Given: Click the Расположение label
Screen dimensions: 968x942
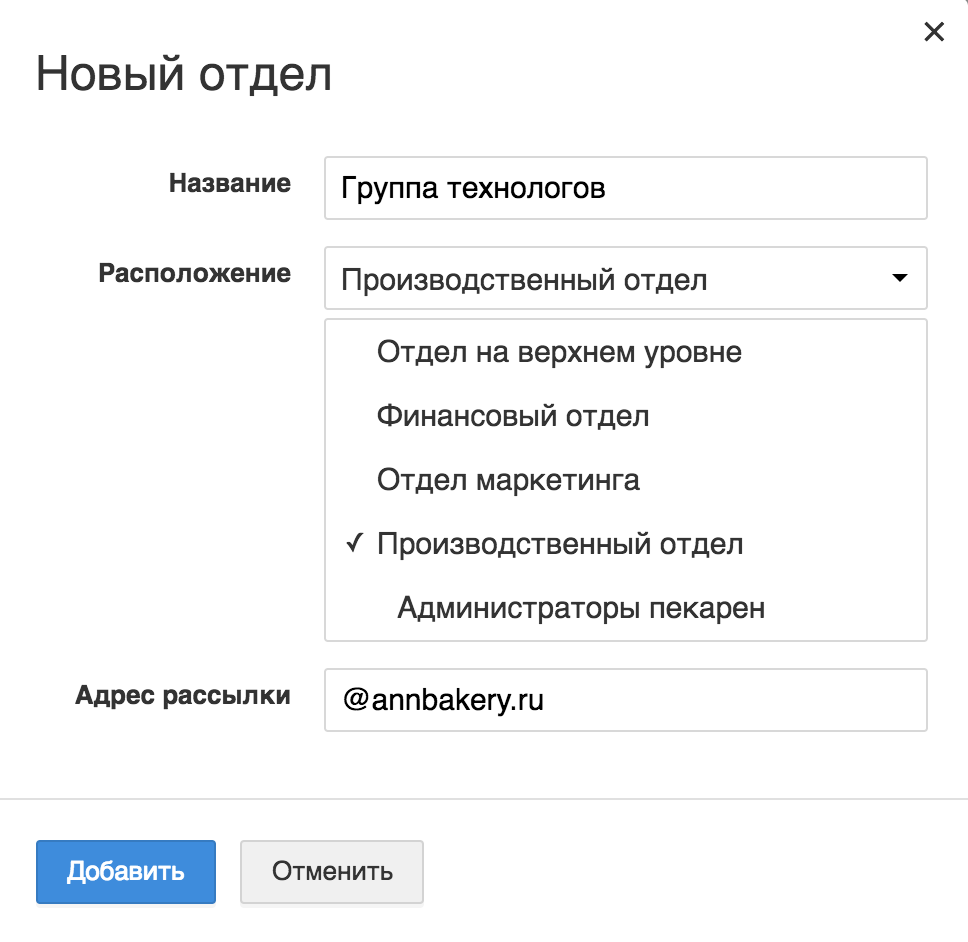Looking at the screenshot, I should pyautogui.click(x=195, y=273).
